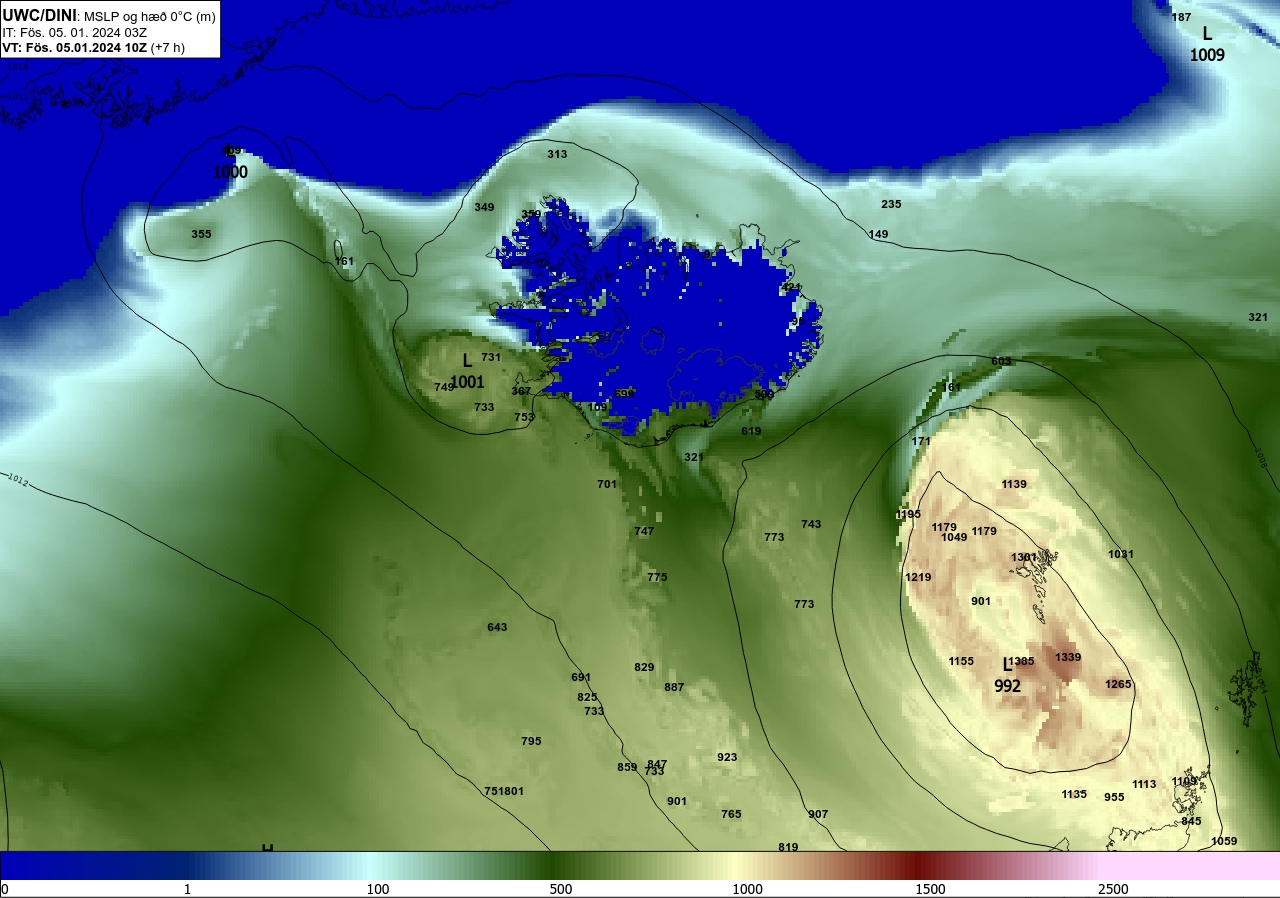Click the height value 1113

[x=1144, y=784]
